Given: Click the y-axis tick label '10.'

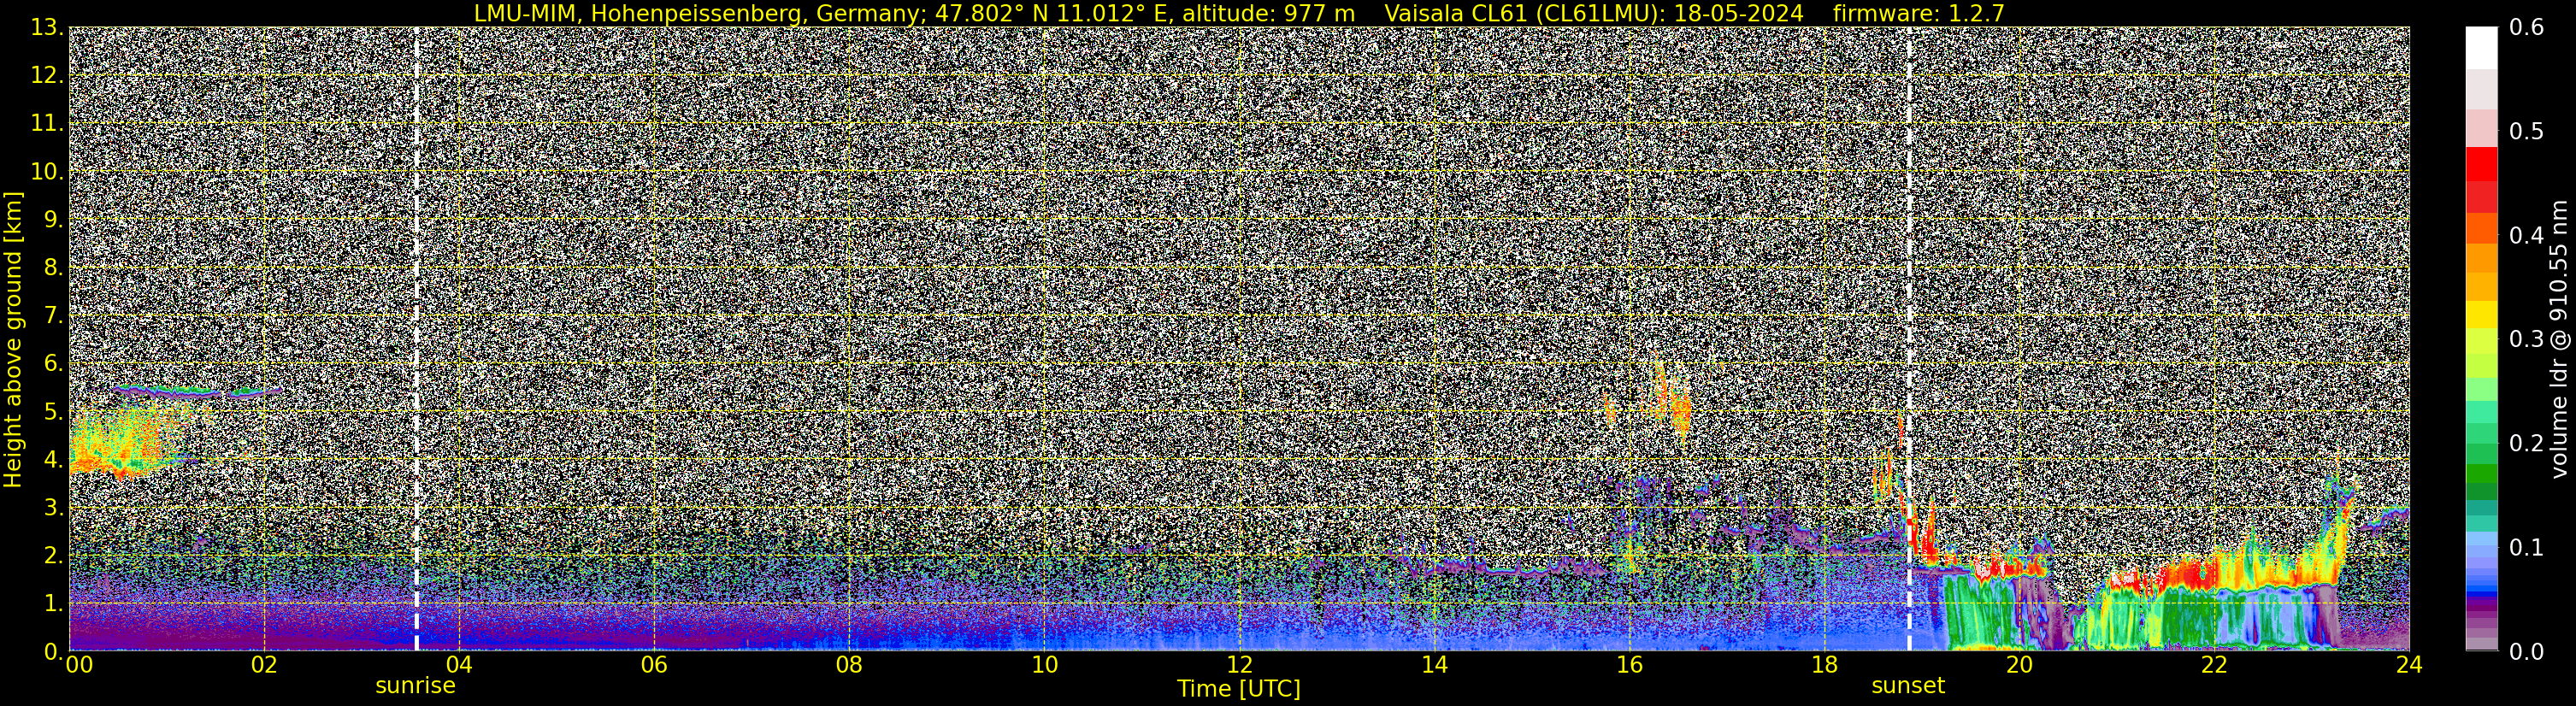Looking at the screenshot, I should coord(47,172).
